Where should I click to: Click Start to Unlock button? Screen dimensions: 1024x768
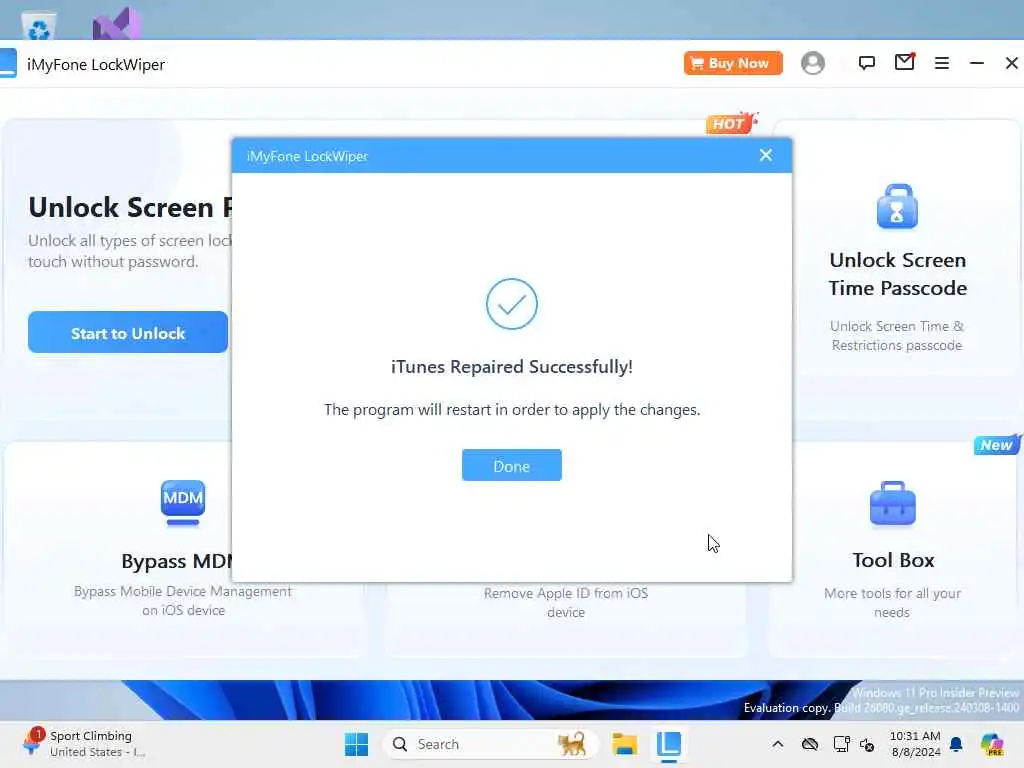[x=128, y=332]
